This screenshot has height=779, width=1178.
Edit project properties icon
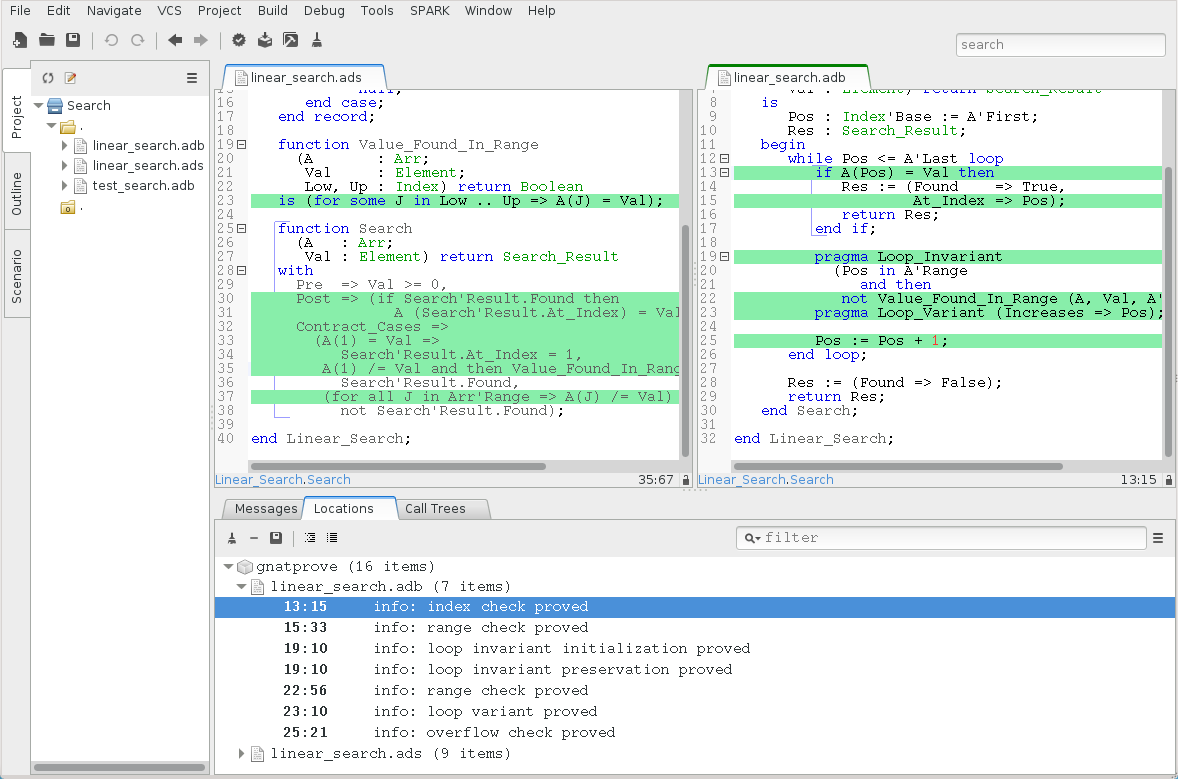coord(71,78)
